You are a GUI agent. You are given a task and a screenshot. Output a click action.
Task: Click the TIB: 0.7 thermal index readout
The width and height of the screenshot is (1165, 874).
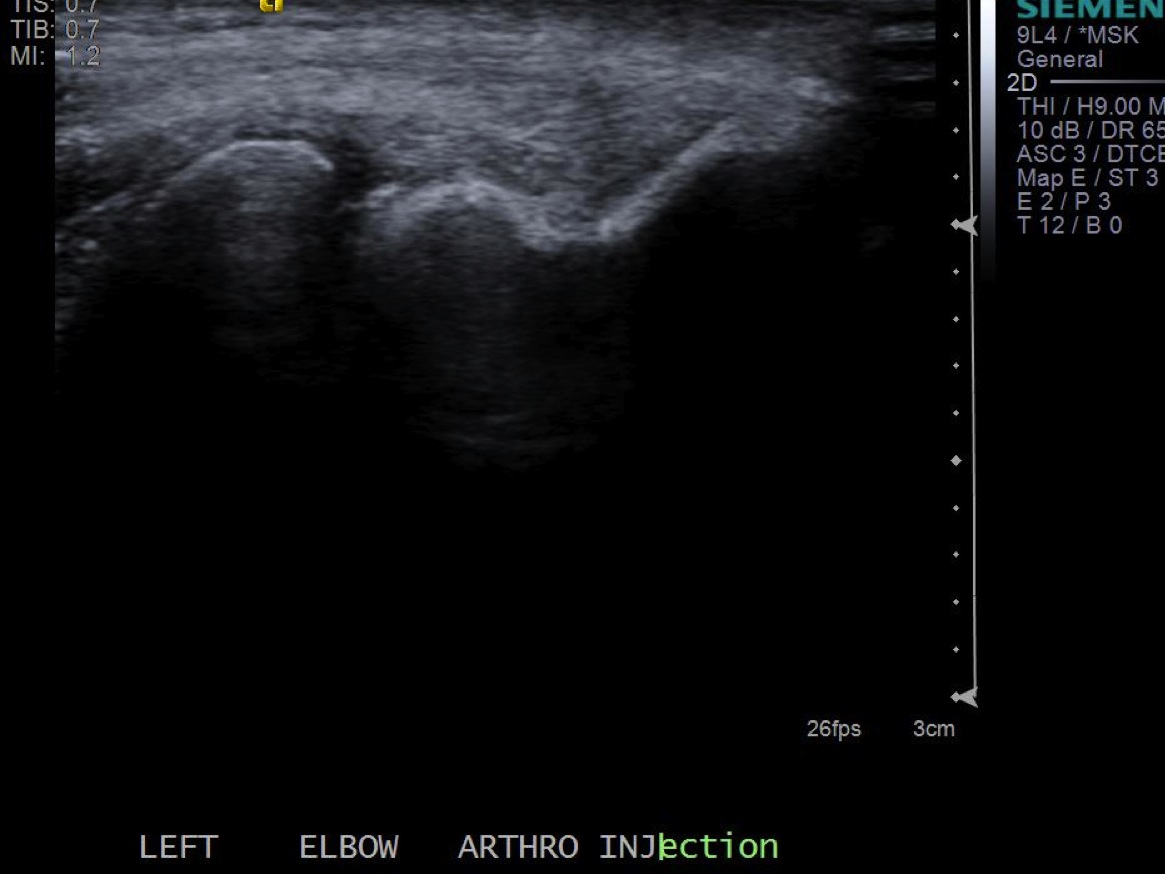coord(55,31)
